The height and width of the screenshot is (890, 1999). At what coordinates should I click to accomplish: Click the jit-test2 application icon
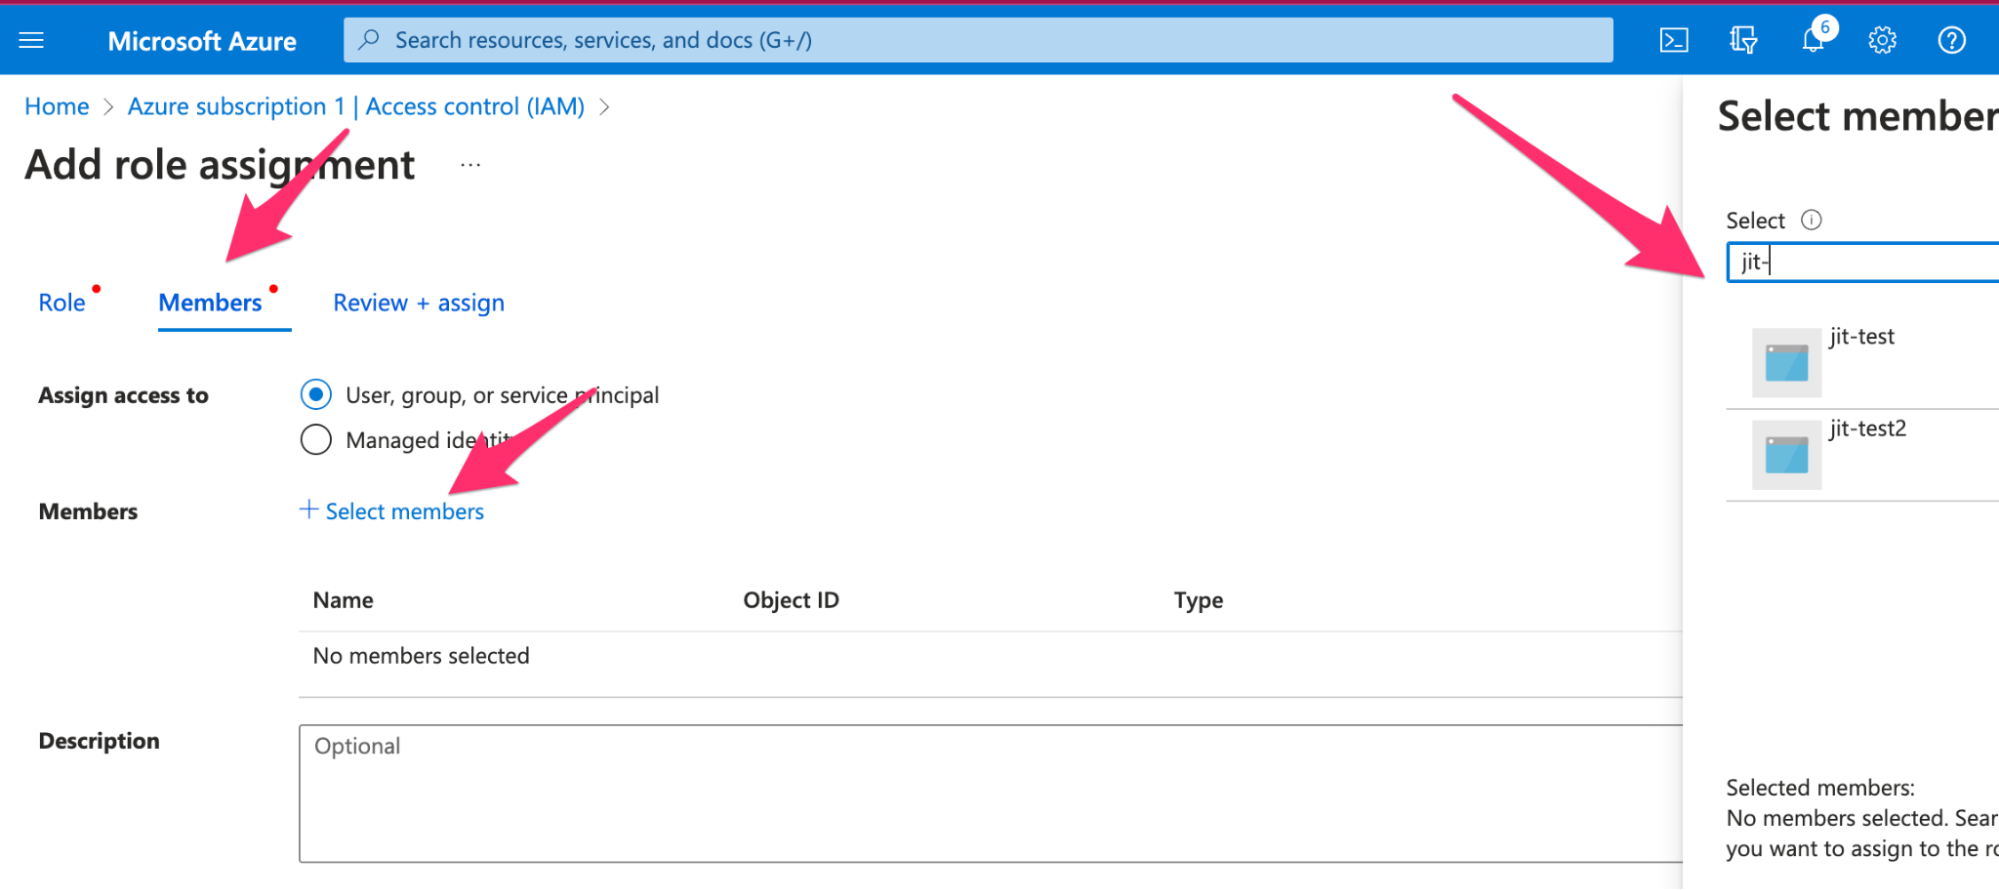(1786, 454)
